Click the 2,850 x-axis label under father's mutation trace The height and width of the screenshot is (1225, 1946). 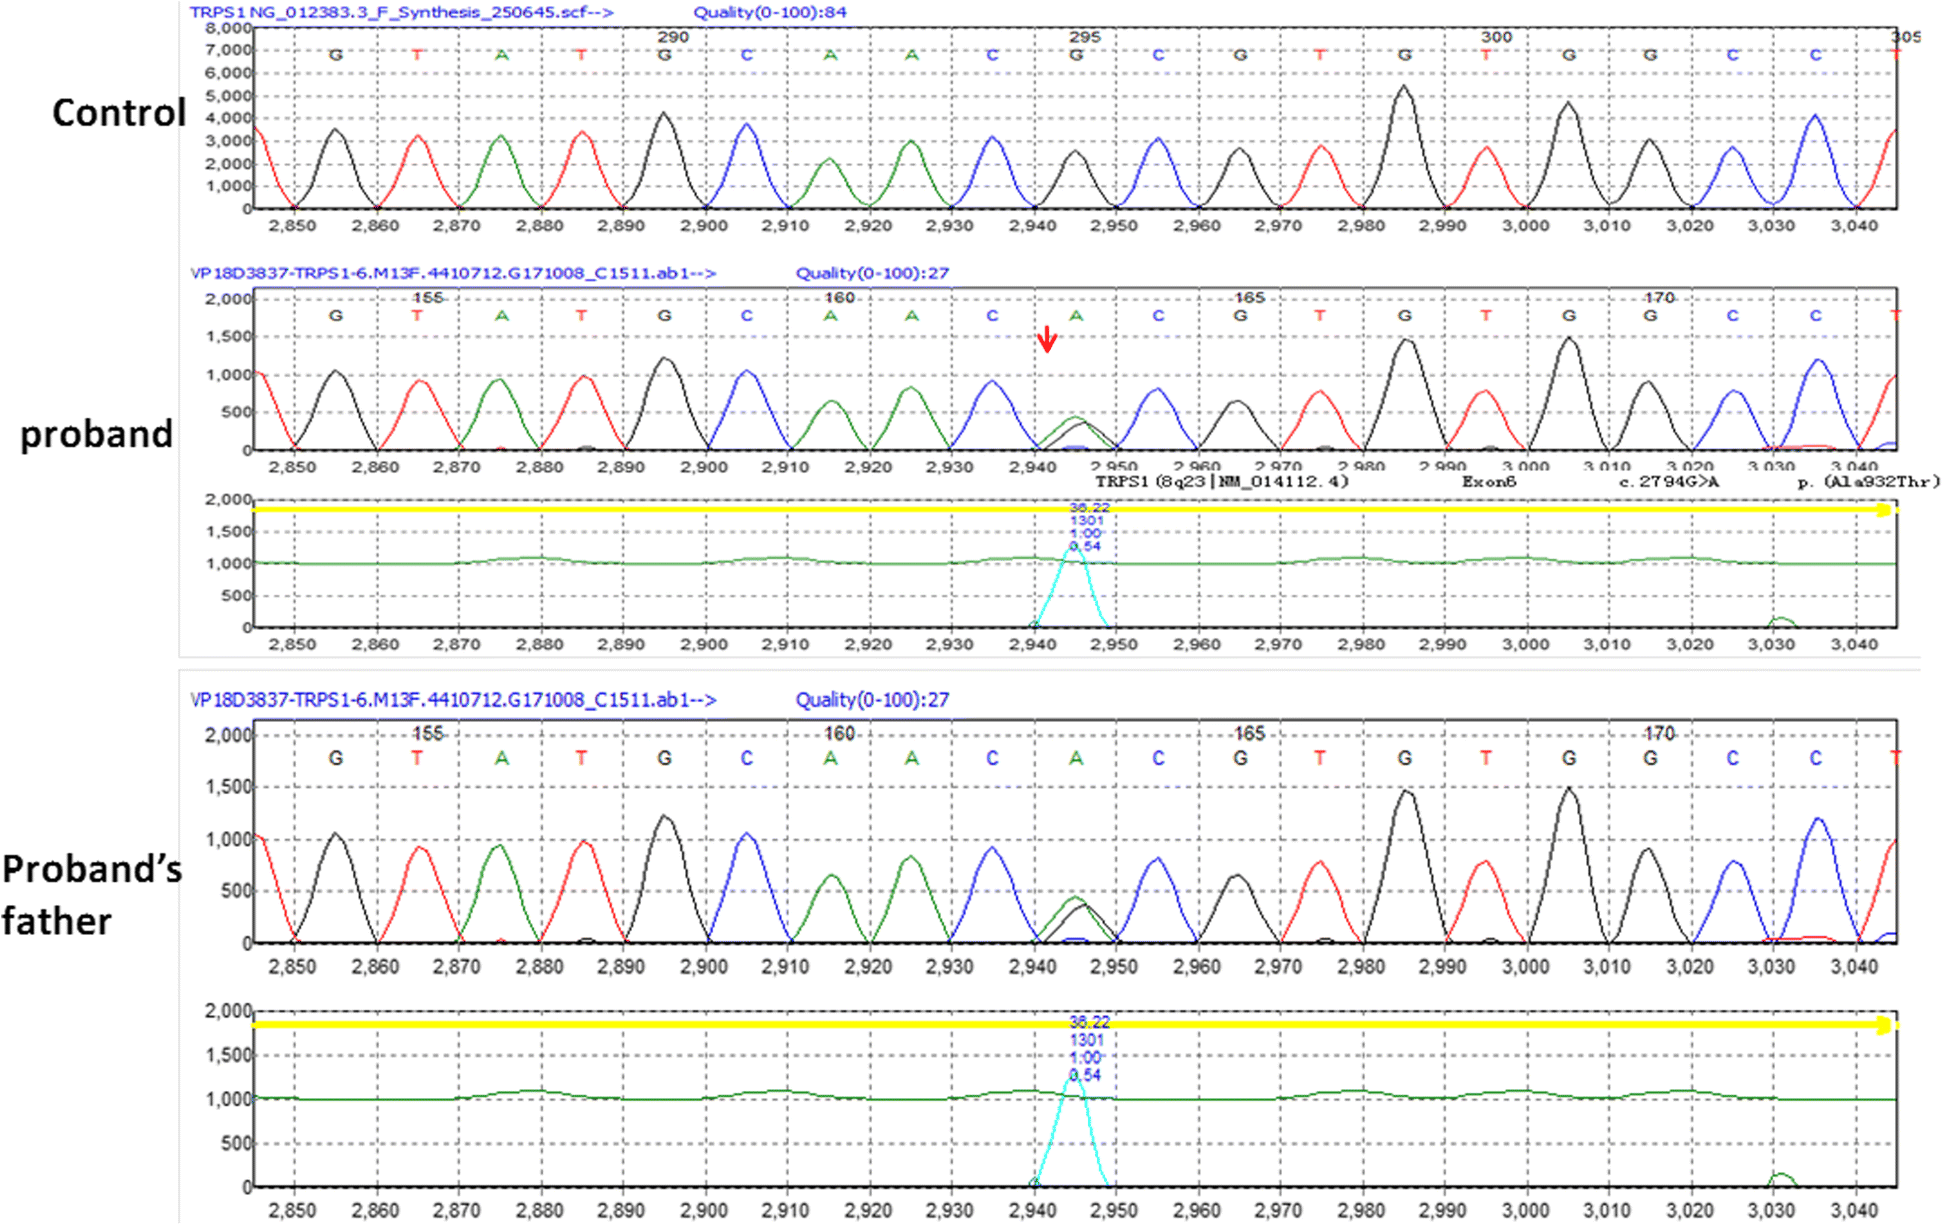(293, 1211)
